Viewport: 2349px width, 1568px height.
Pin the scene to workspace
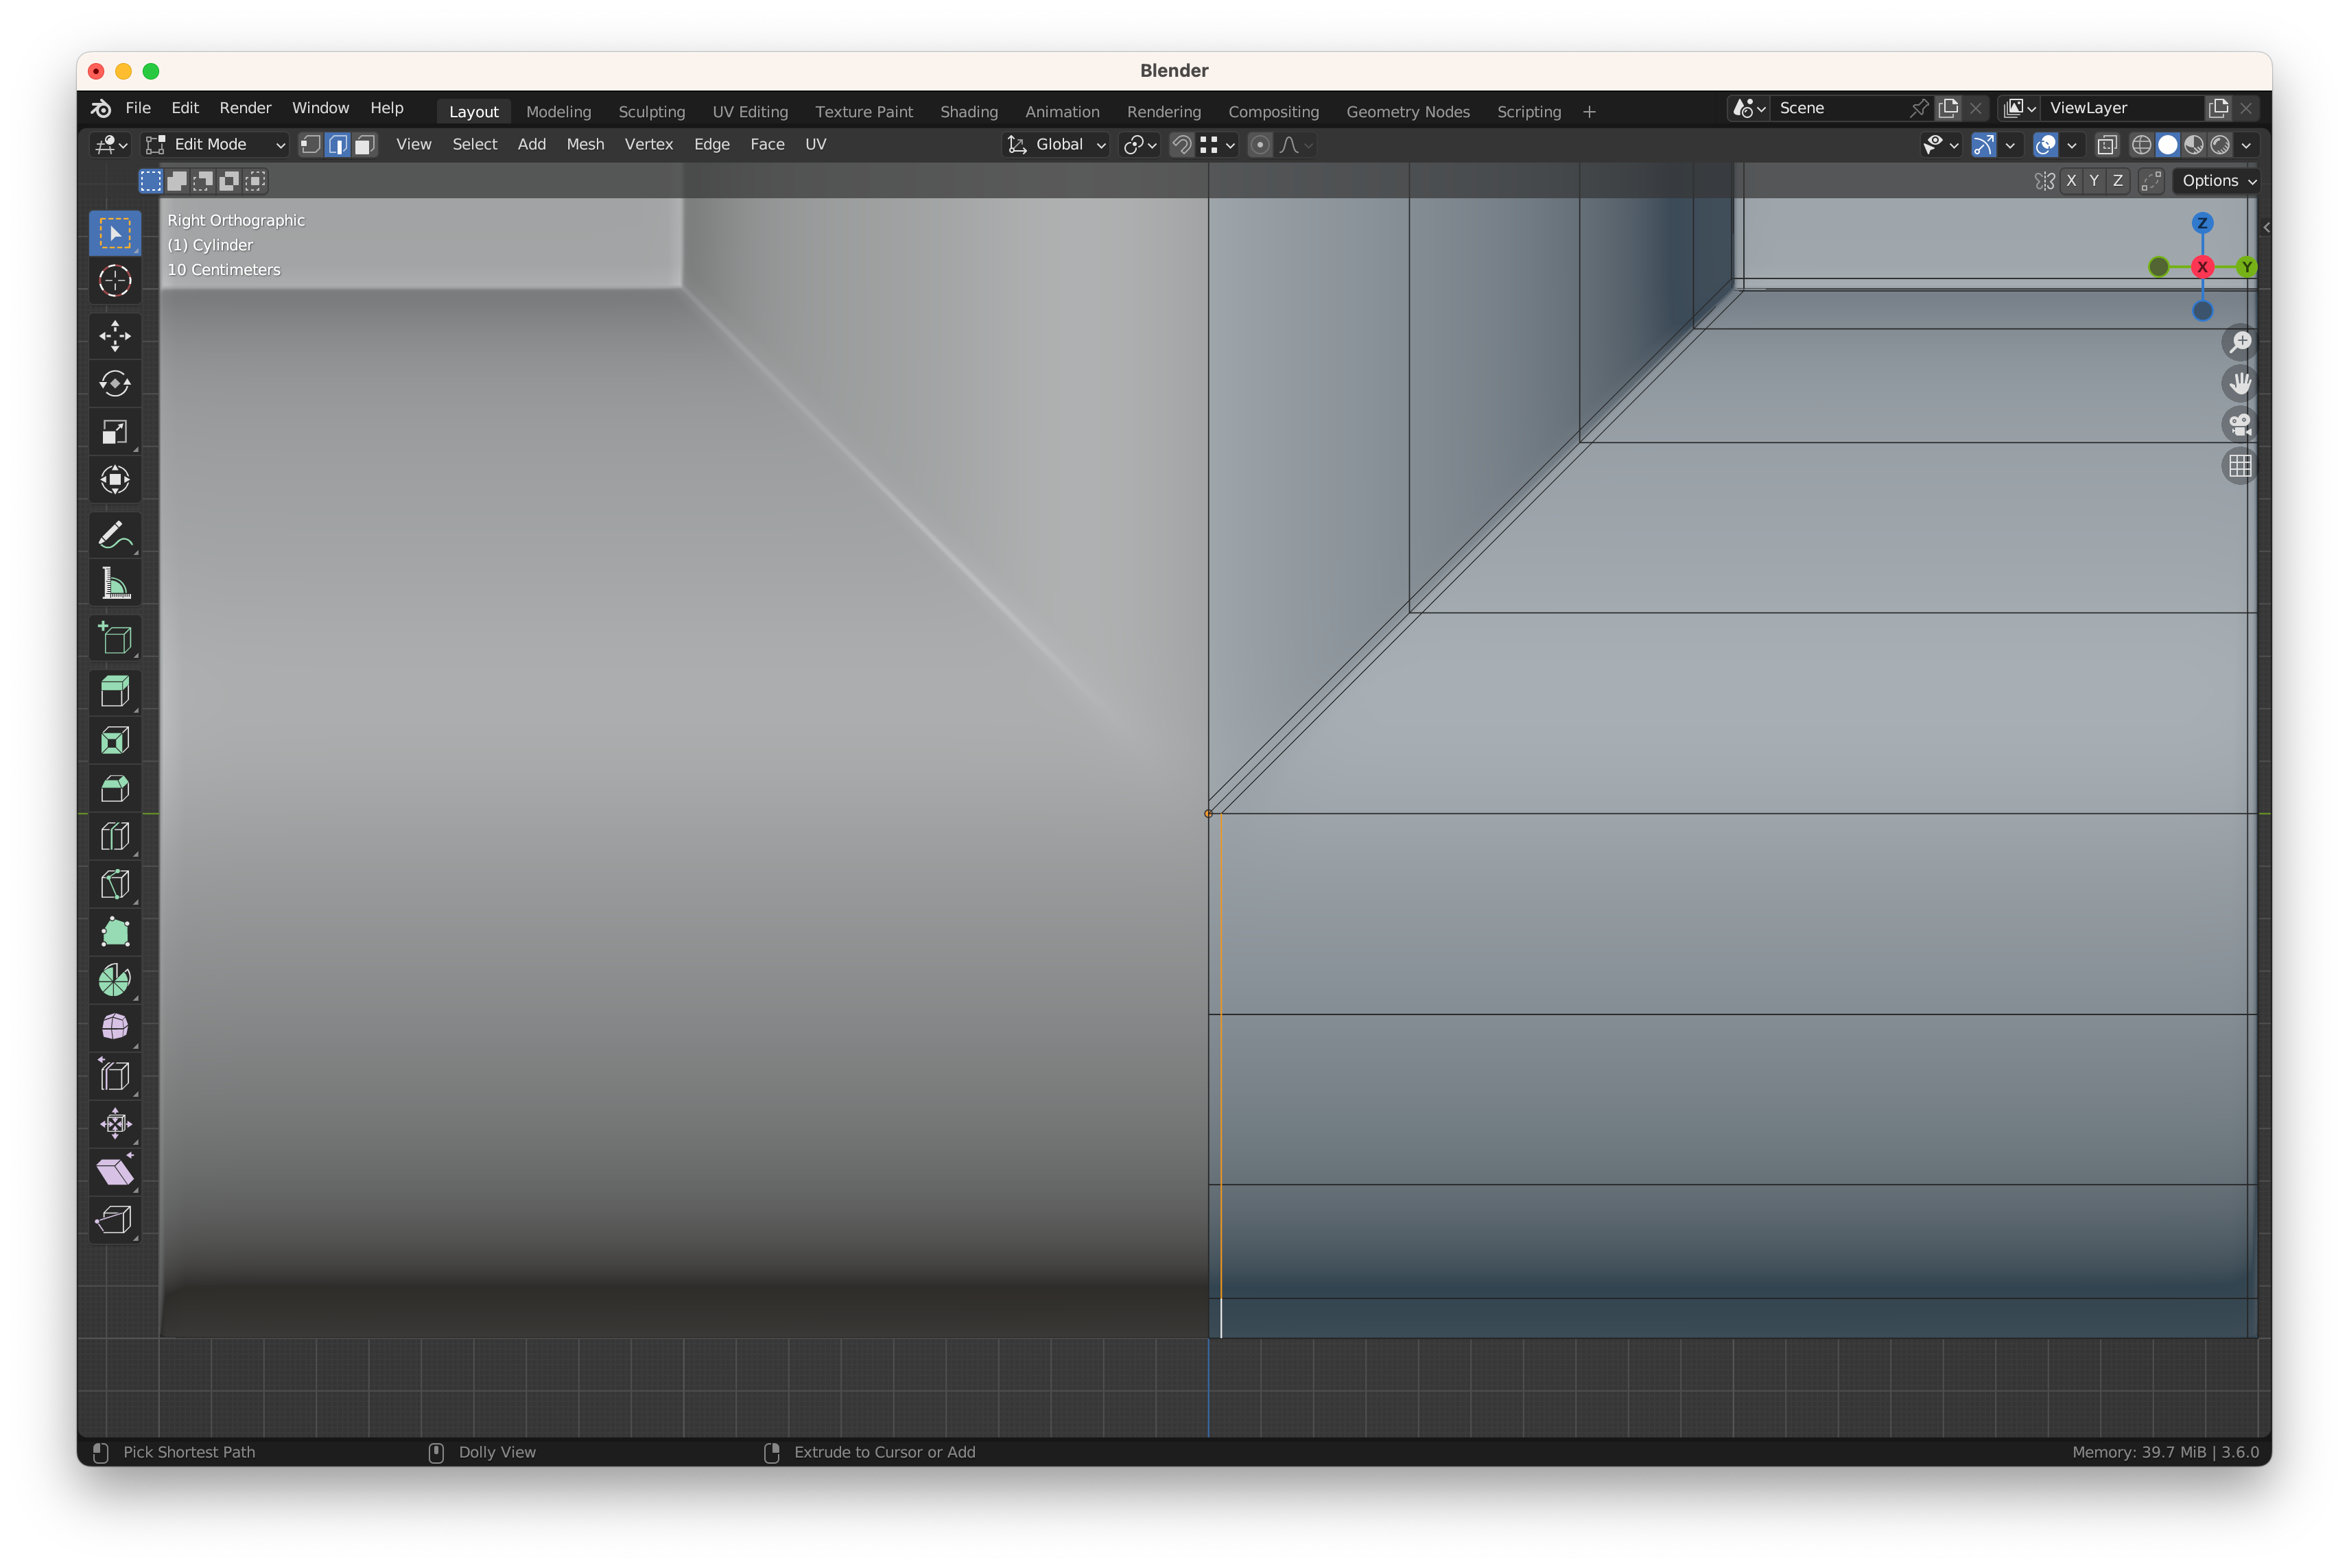[1919, 108]
